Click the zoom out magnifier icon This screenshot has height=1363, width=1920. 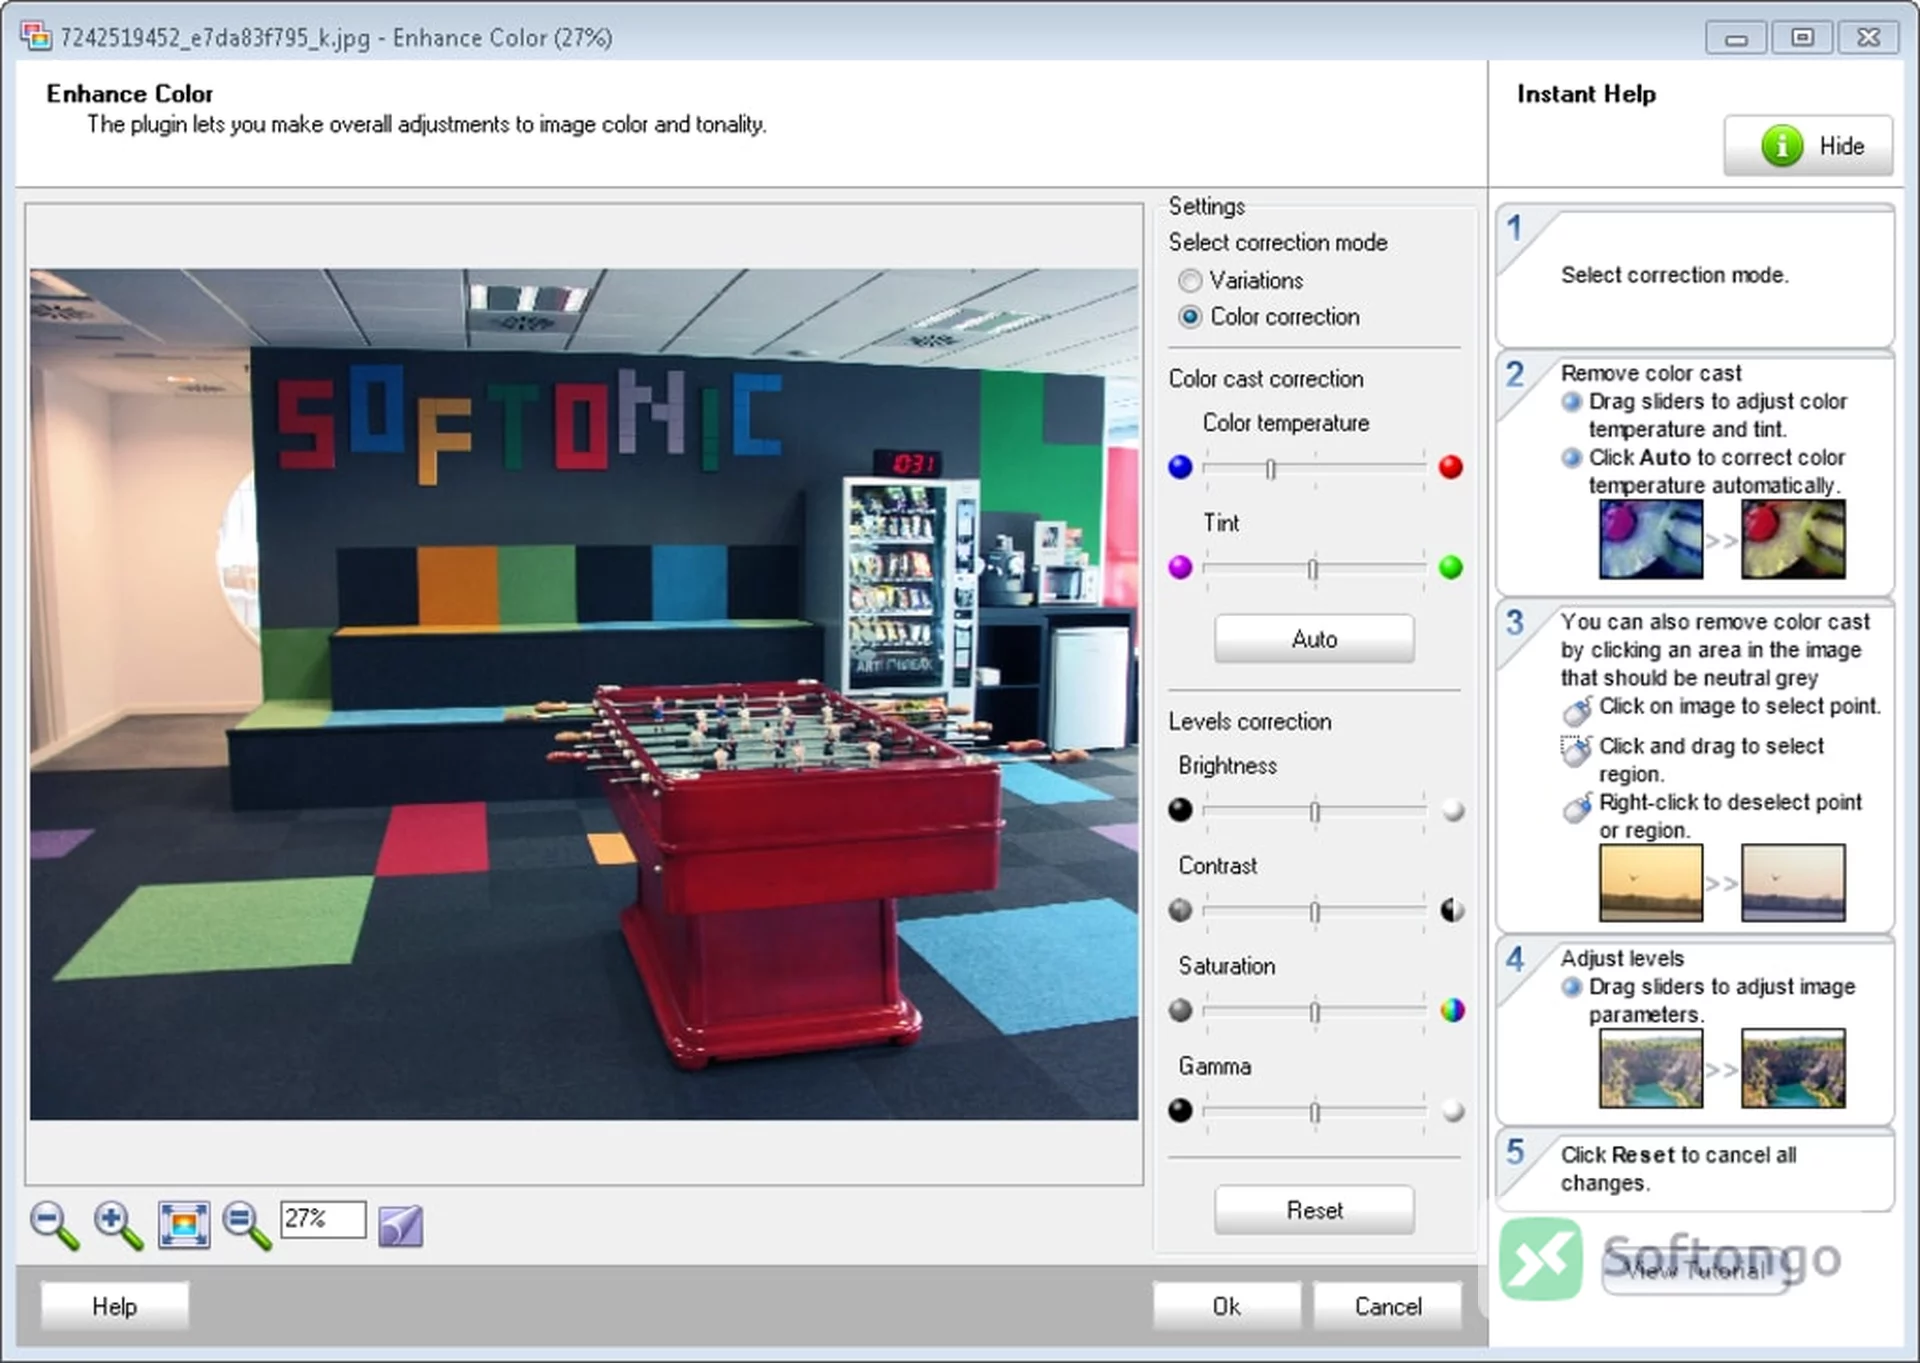pyautogui.click(x=54, y=1225)
